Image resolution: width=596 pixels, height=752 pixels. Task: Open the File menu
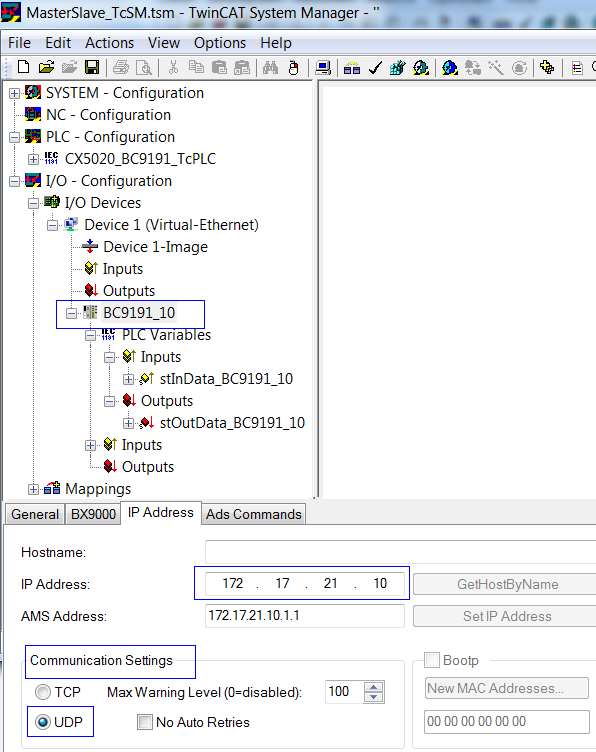(x=19, y=43)
